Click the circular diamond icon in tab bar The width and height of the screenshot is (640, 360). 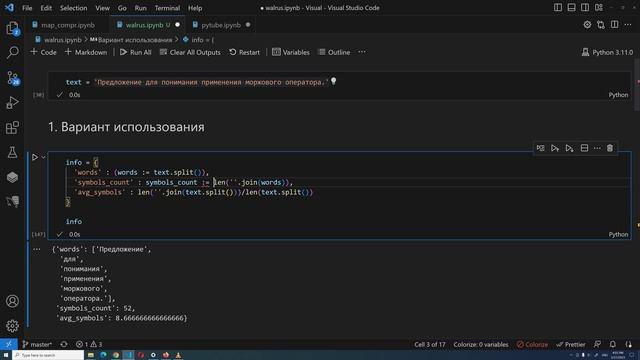(x=587, y=24)
